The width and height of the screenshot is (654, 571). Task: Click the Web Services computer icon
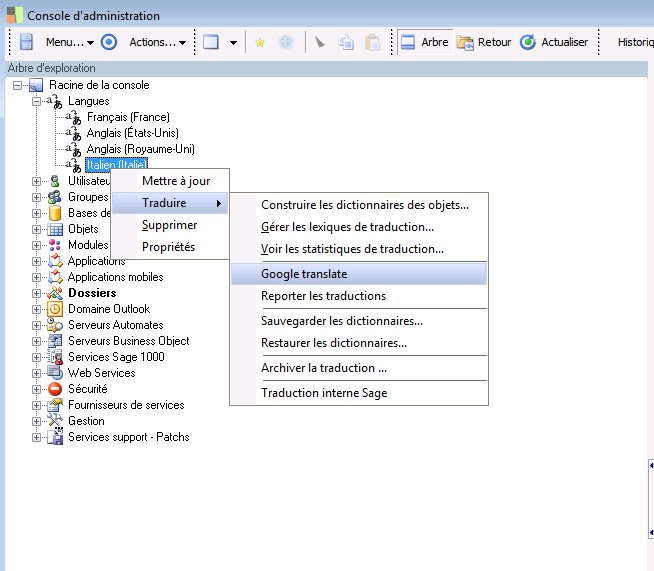coord(55,373)
